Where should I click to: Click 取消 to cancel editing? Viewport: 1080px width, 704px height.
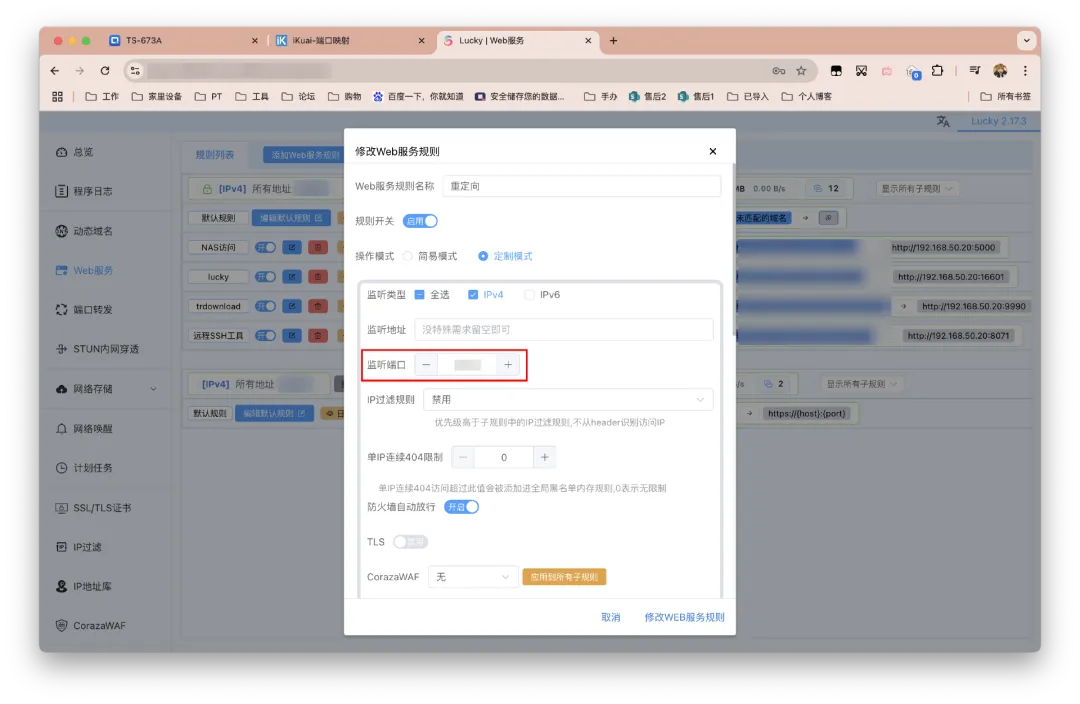[x=610, y=617]
